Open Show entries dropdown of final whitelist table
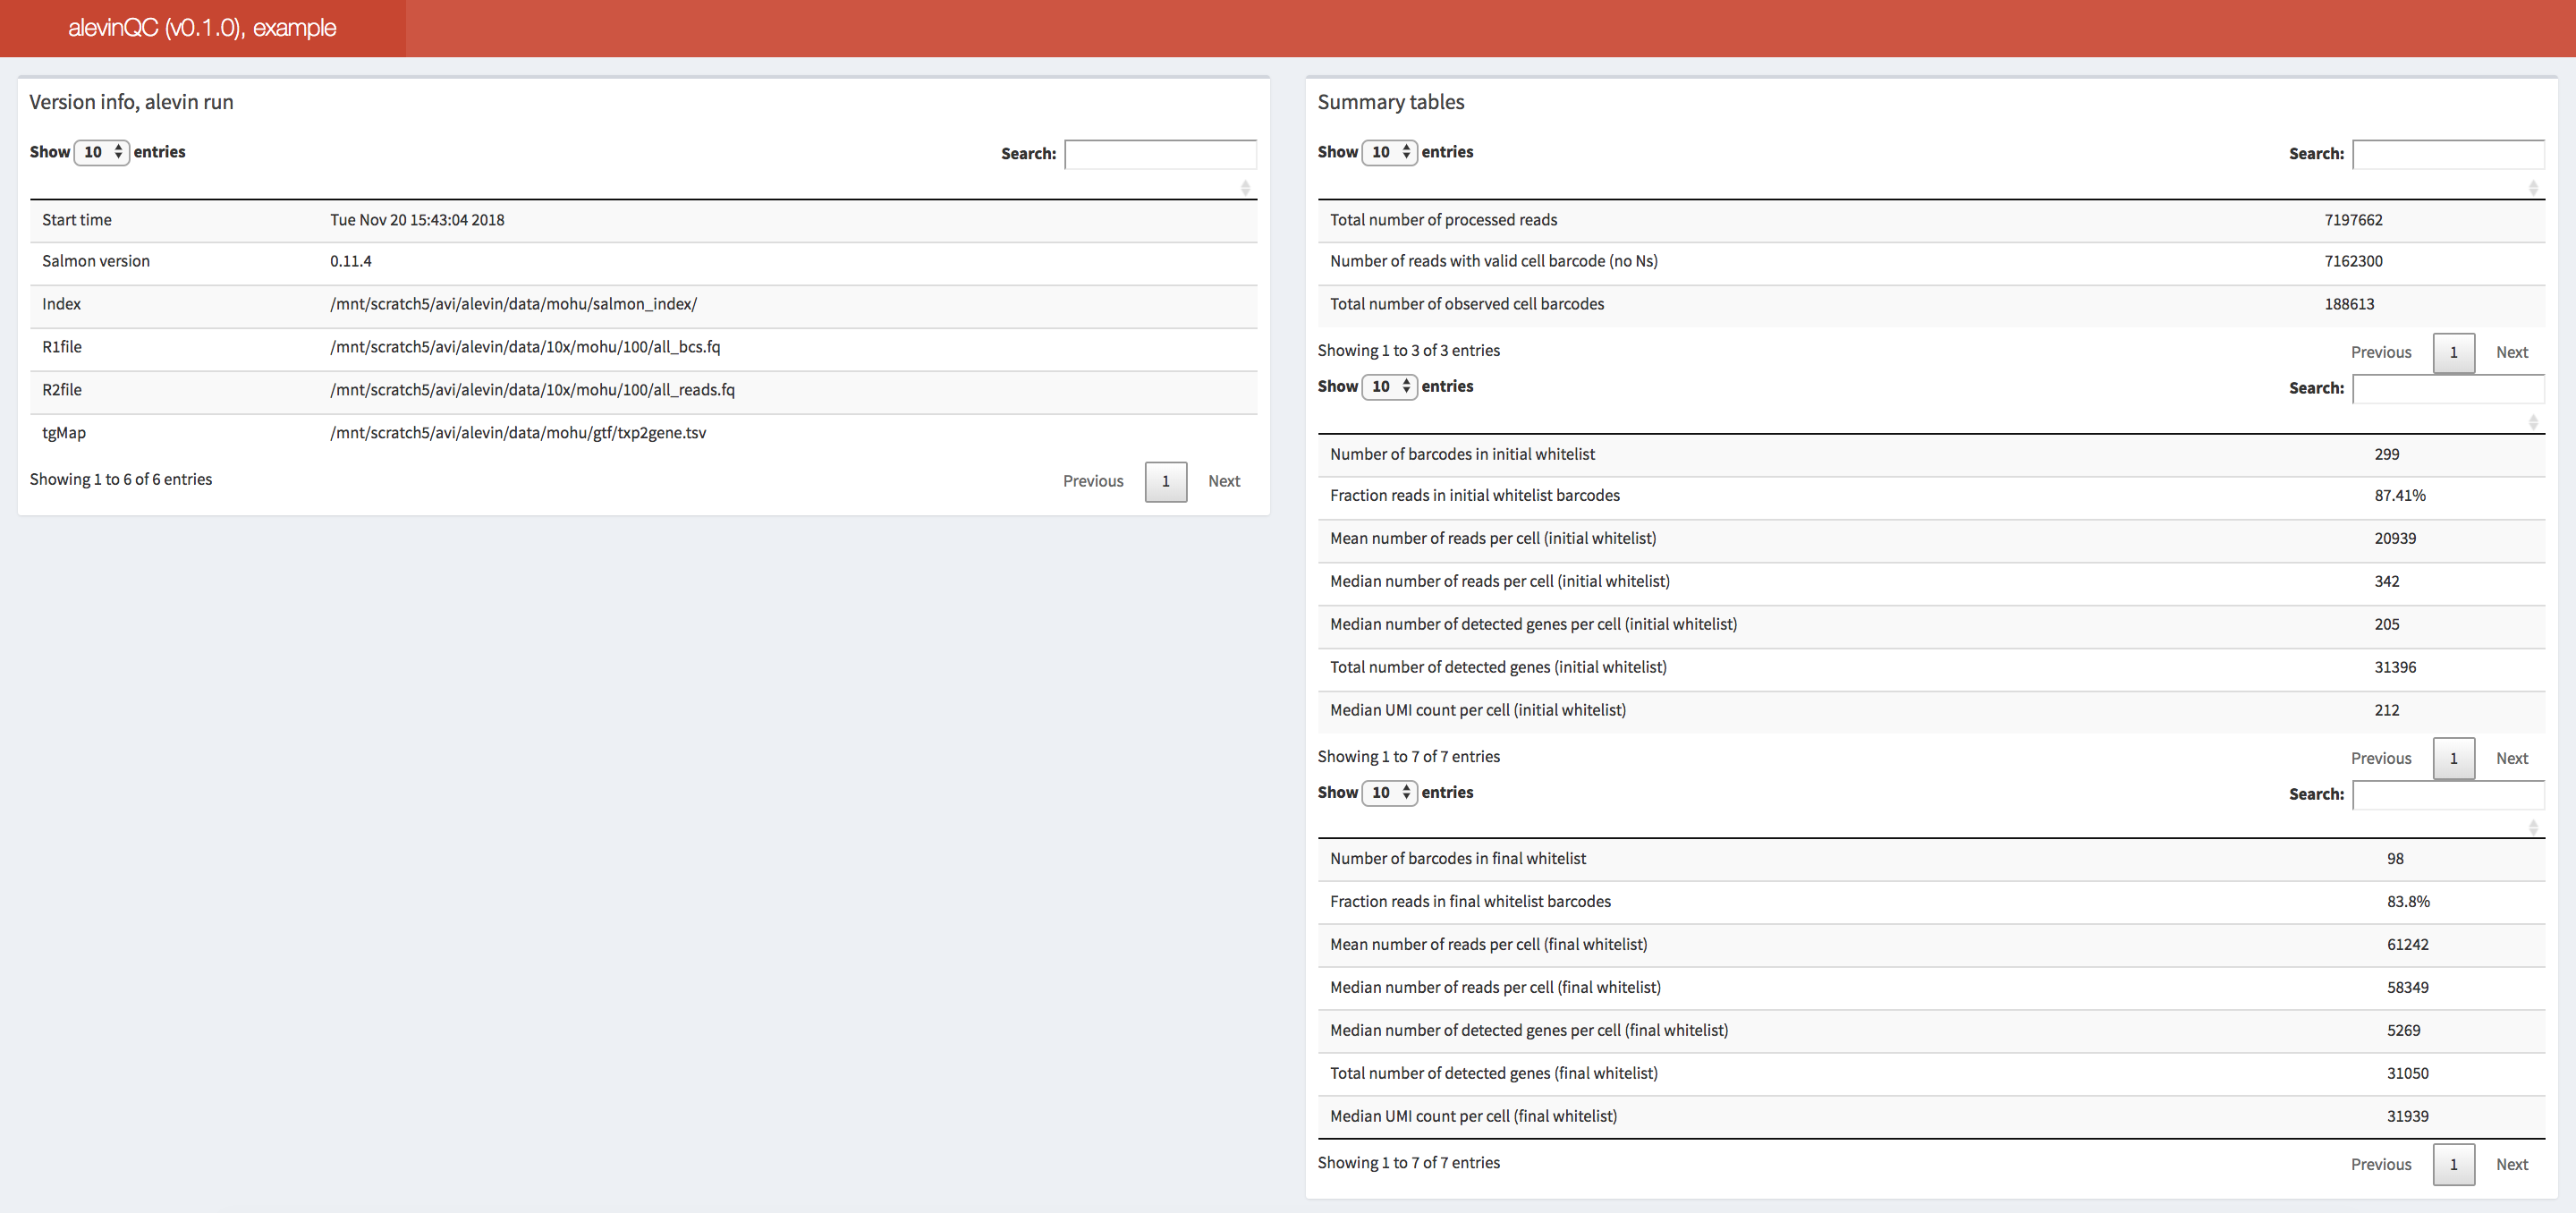 (x=1389, y=793)
